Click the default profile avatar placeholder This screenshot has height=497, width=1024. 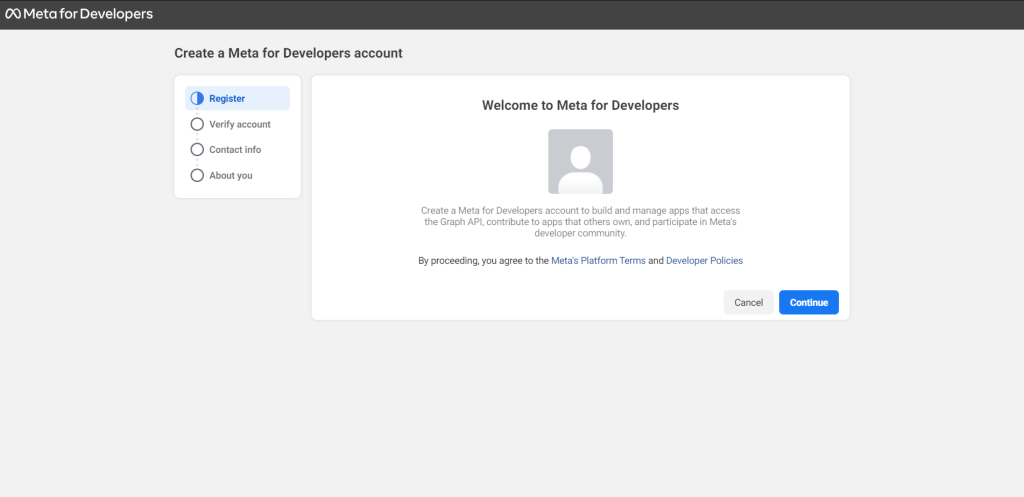(581, 161)
